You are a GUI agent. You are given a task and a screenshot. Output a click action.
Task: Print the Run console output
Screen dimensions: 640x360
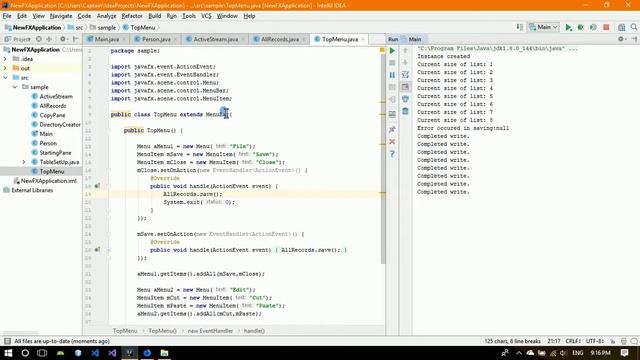pos(405,99)
